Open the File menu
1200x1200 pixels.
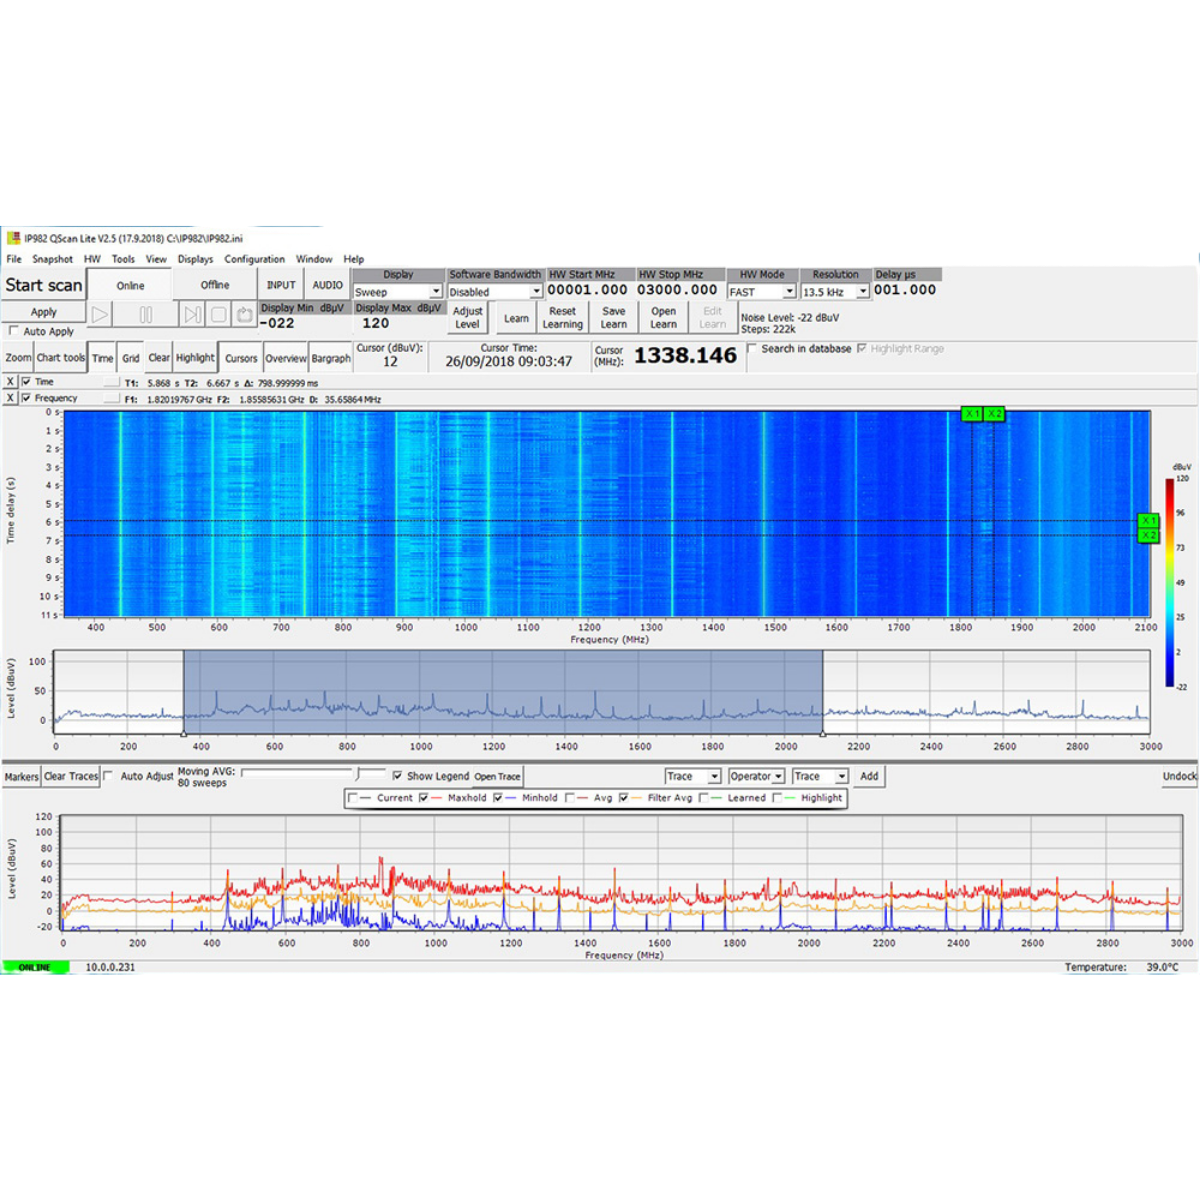pos(14,259)
